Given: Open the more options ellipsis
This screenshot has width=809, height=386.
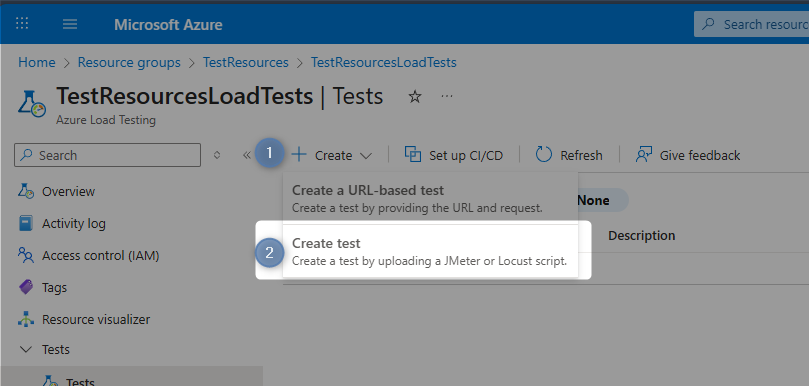Looking at the screenshot, I should click(447, 96).
